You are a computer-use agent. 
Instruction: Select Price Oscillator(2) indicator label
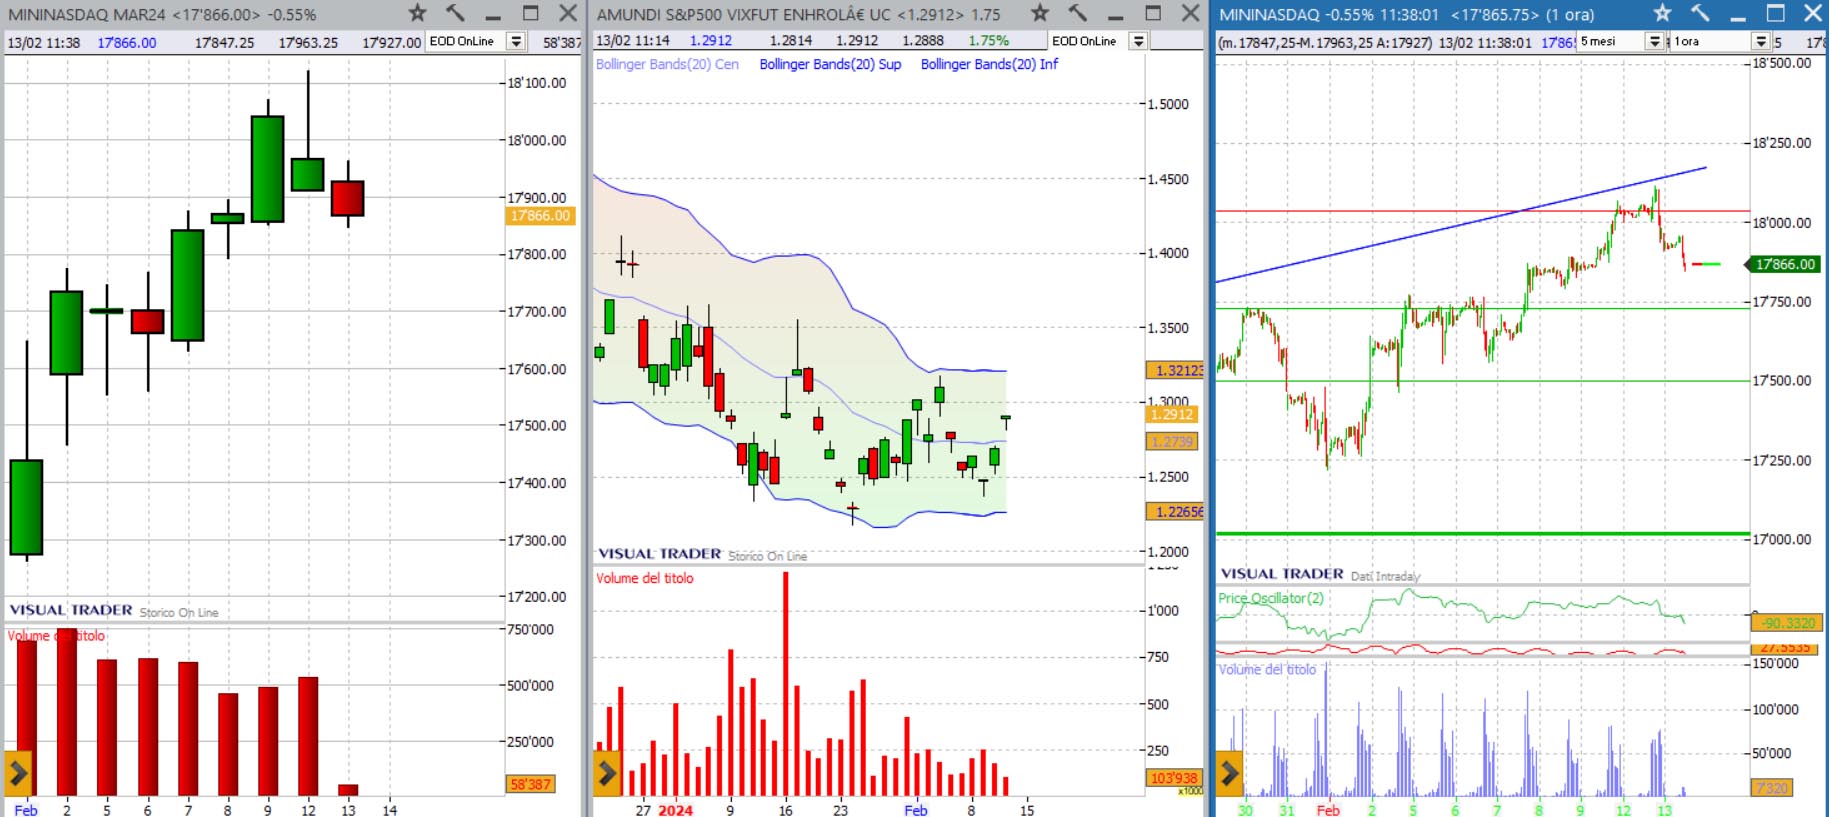(x=1271, y=598)
